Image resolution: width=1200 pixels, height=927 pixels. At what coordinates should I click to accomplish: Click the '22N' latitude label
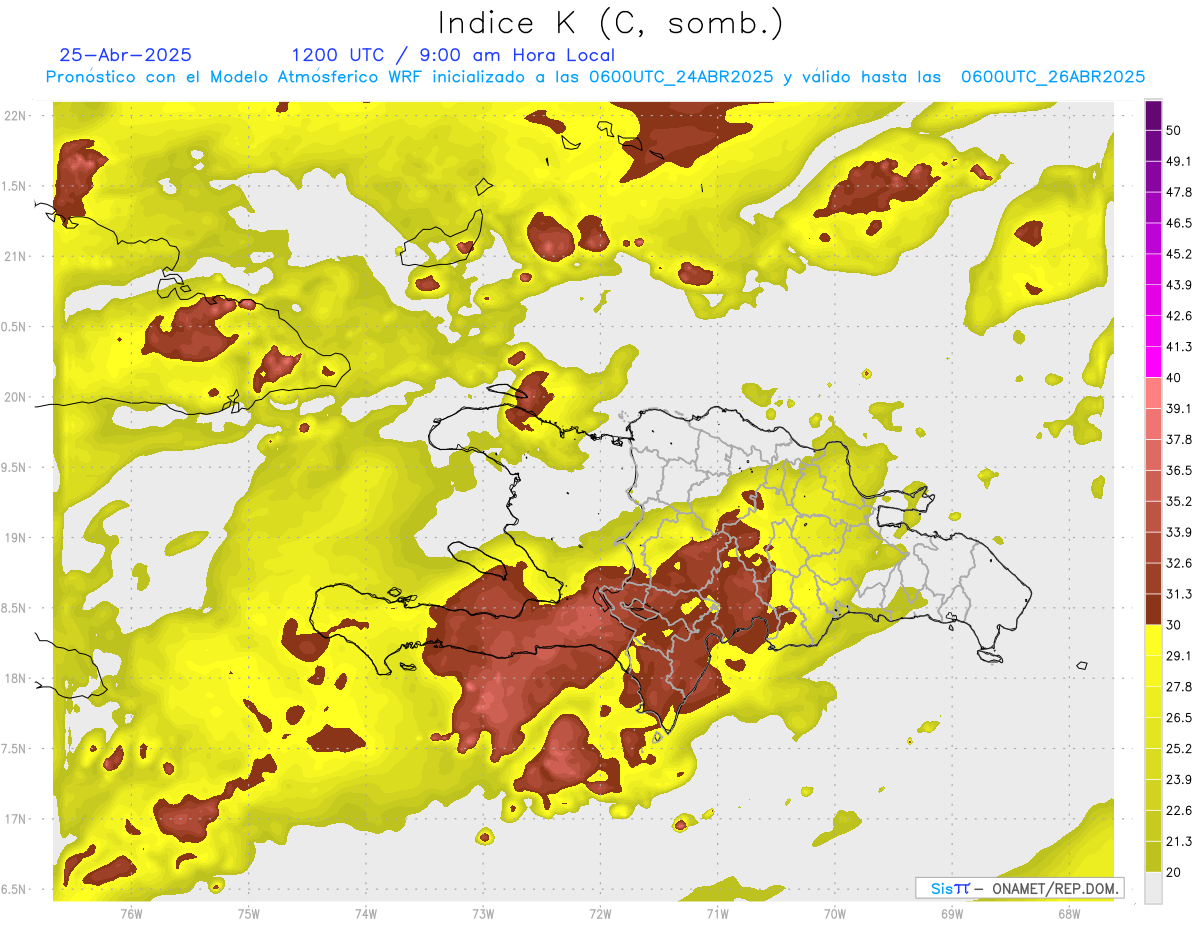[14, 115]
